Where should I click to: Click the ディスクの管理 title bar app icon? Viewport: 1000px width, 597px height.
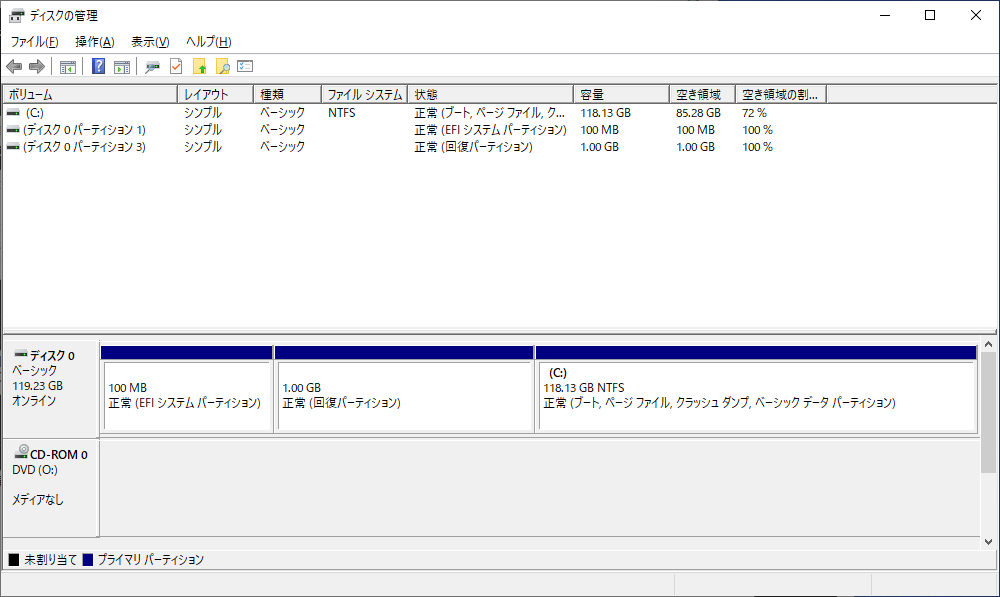coord(16,15)
